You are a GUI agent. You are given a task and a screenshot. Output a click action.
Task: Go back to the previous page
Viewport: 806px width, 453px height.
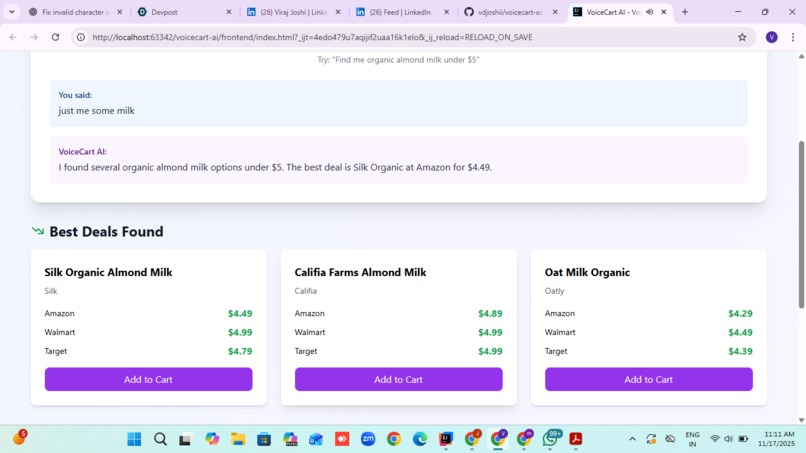click(13, 37)
